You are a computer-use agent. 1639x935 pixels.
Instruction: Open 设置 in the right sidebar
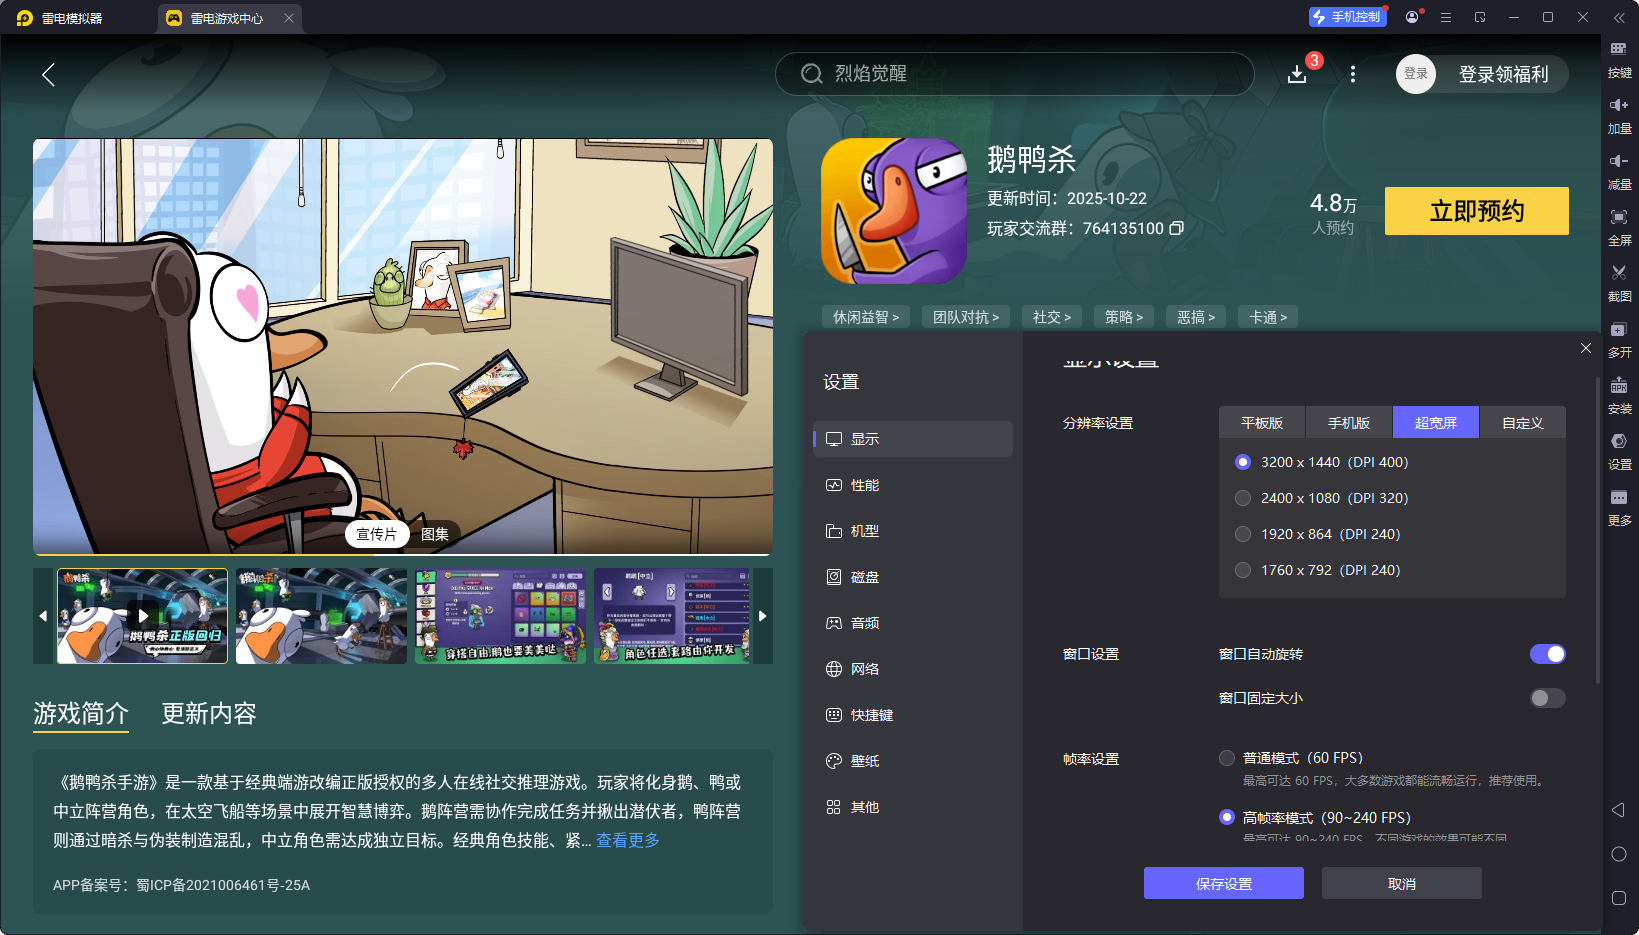1619,451
